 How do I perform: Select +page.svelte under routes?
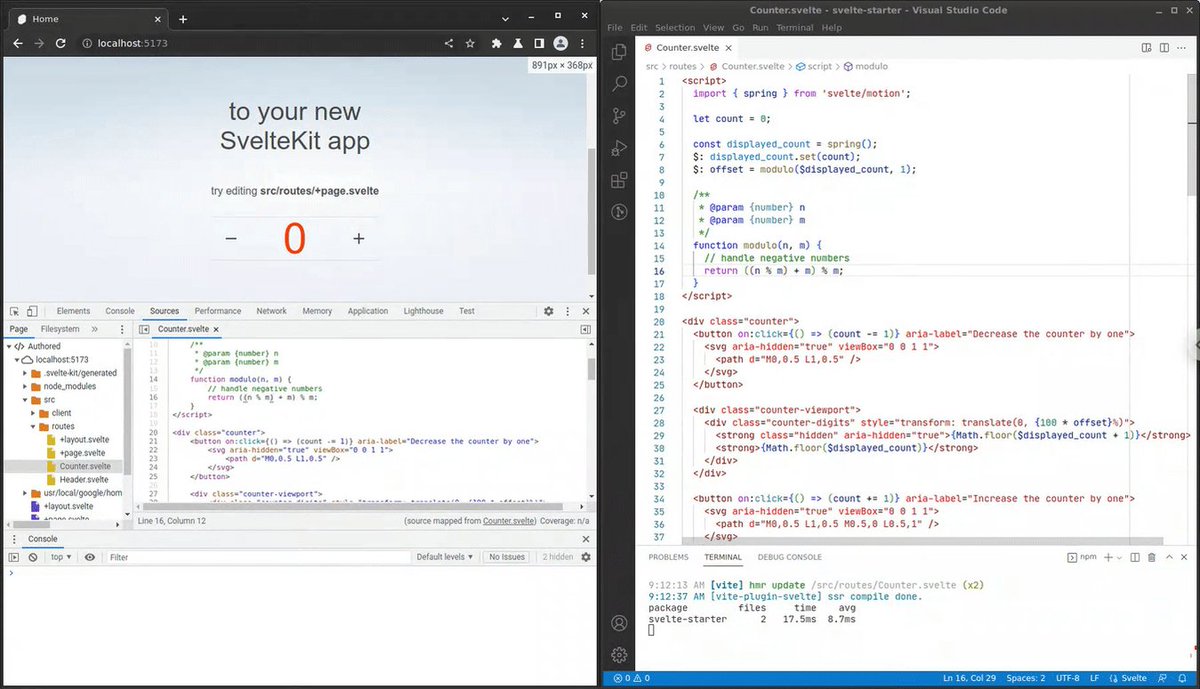coord(82,453)
